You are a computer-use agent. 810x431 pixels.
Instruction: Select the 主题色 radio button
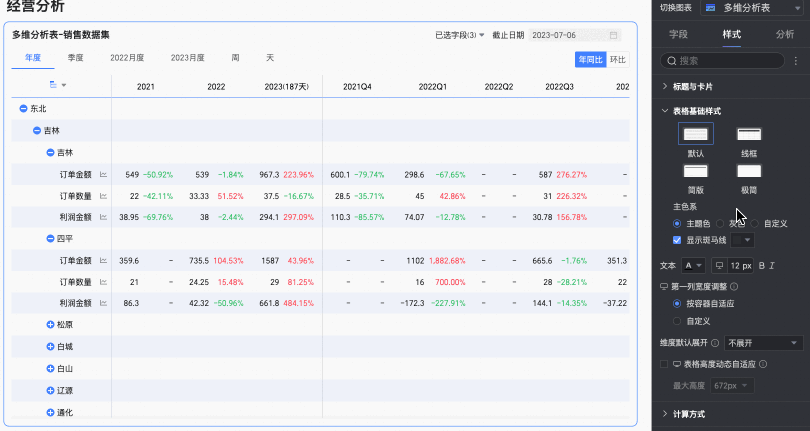tap(677, 223)
